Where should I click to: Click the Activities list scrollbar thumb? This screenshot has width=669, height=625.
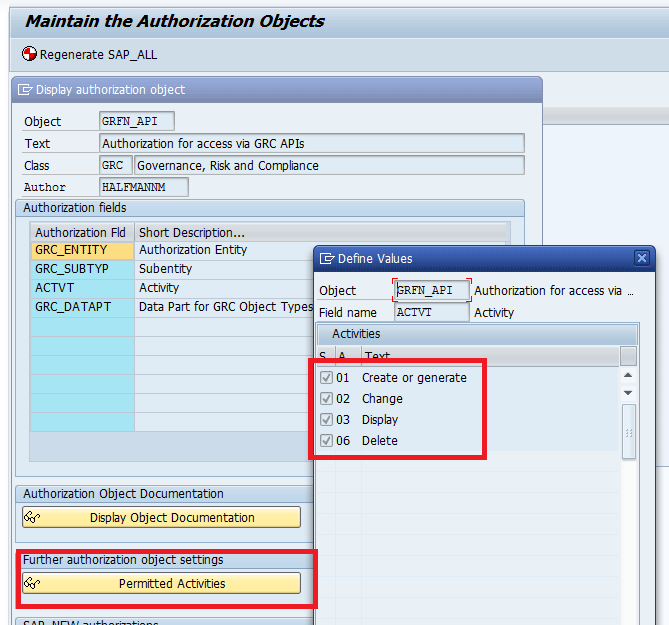click(629, 432)
